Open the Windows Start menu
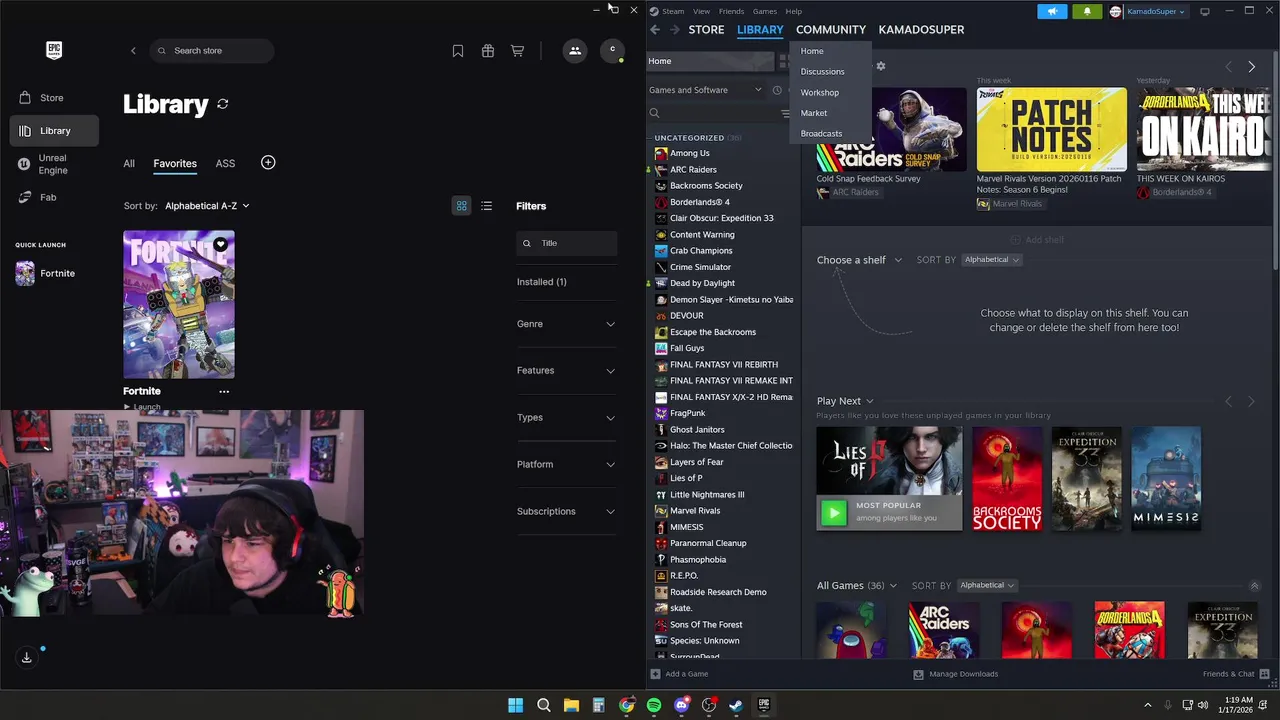Image resolution: width=1280 pixels, height=720 pixels. (515, 705)
